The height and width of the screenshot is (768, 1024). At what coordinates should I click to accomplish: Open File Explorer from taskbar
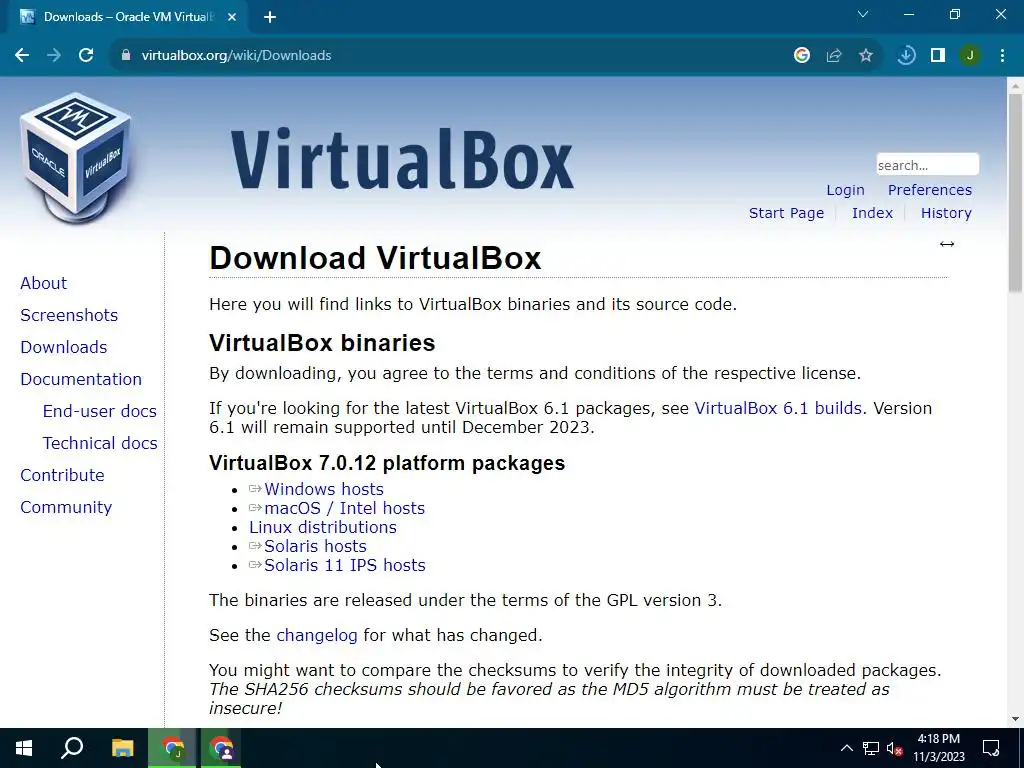tap(122, 748)
